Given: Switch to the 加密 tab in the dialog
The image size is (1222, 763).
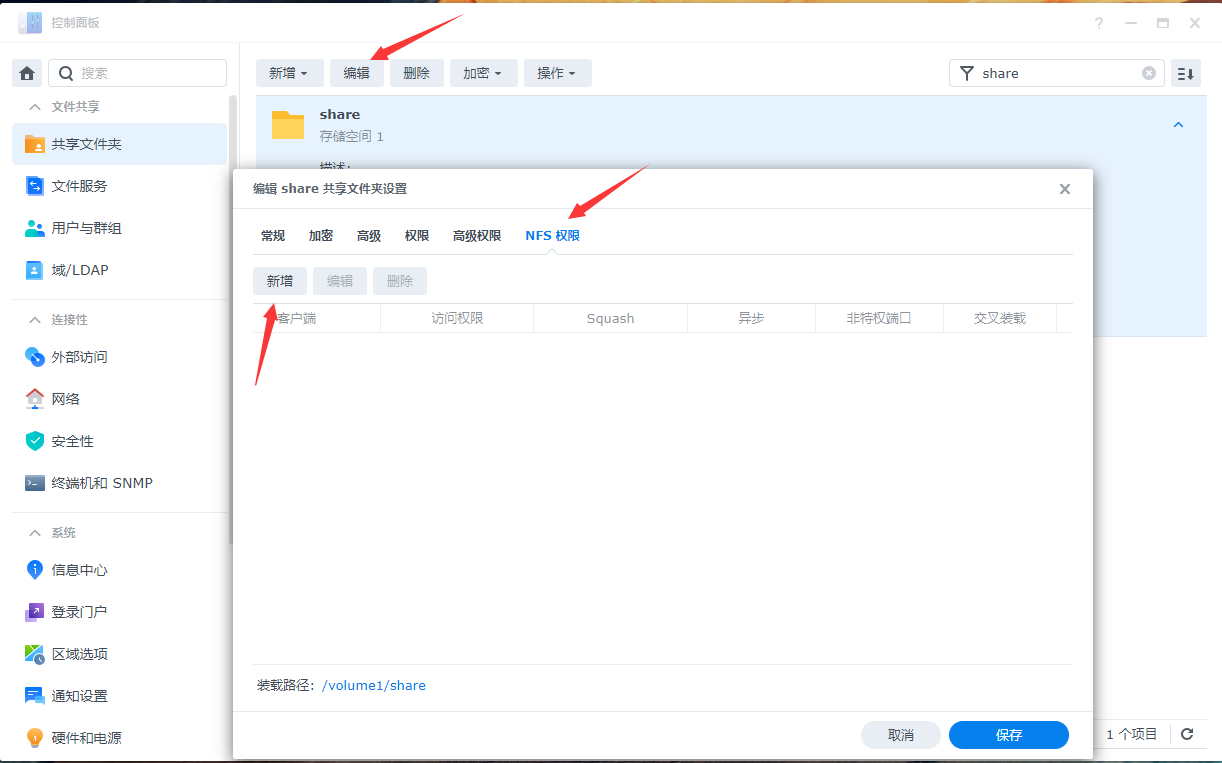Looking at the screenshot, I should pos(321,236).
